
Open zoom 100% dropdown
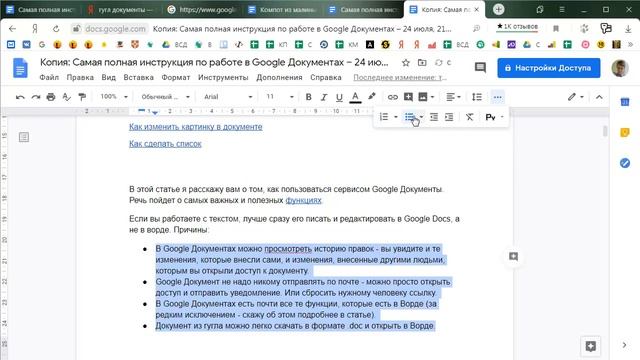coord(114,97)
